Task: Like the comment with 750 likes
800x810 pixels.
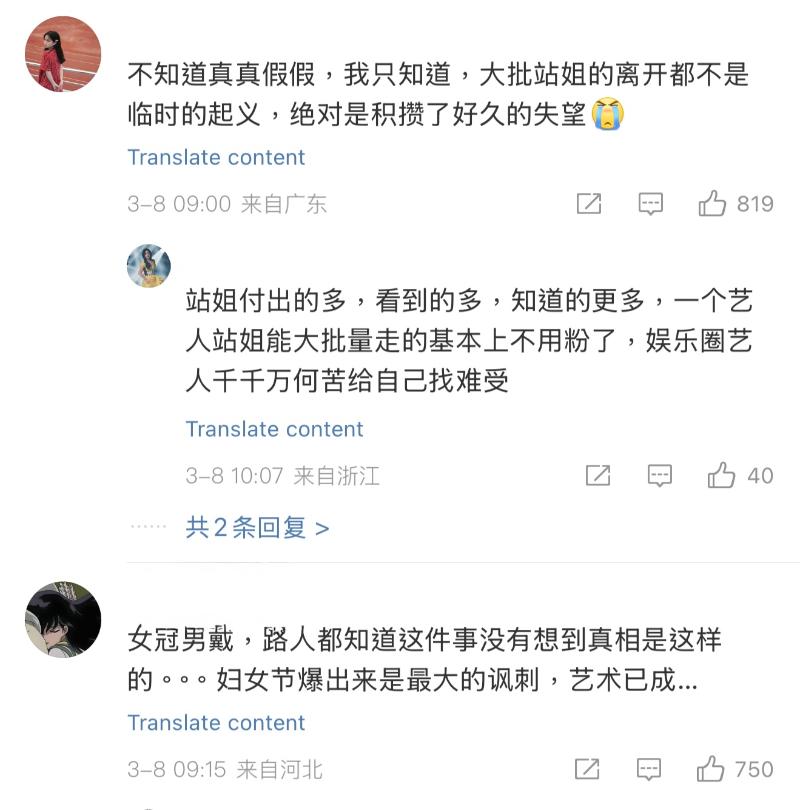Action: [711, 769]
